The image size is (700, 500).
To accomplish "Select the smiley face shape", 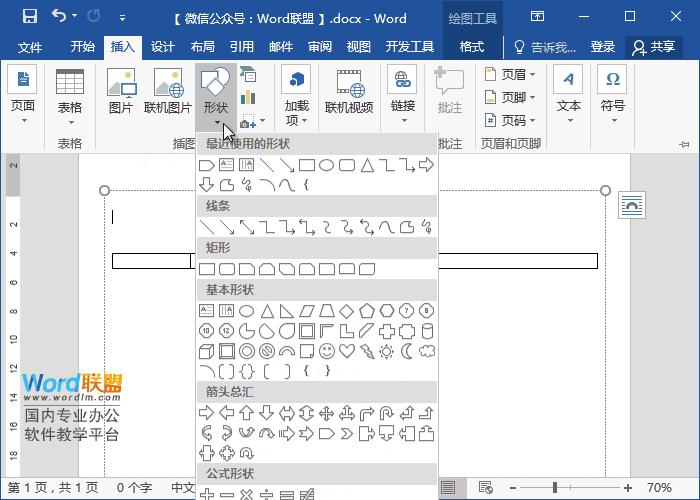I will point(327,351).
